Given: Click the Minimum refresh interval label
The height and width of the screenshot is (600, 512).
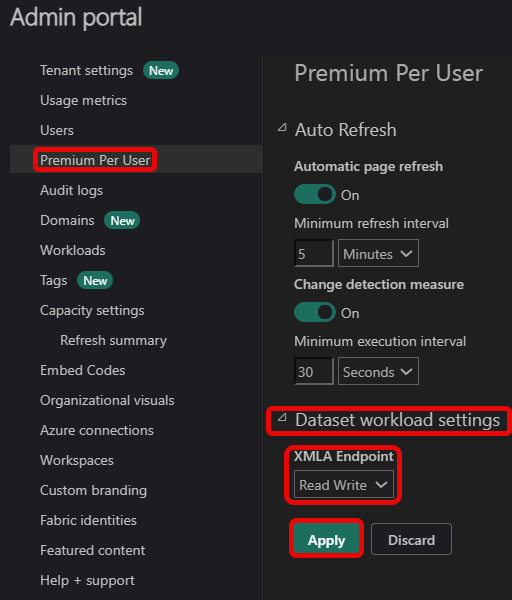Looking at the screenshot, I should pyautogui.click(x=371, y=223).
